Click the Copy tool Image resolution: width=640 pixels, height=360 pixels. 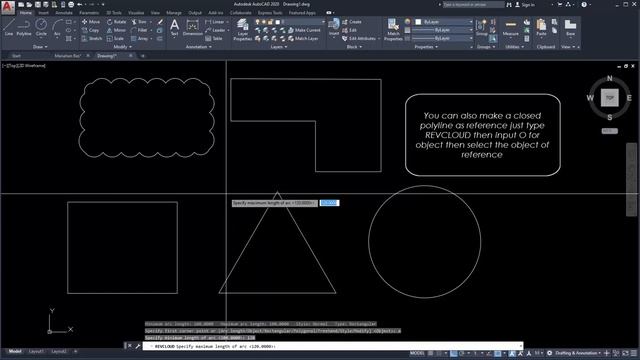91,30
